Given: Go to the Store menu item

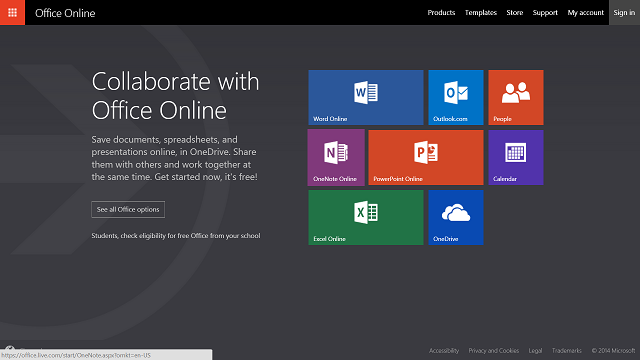Looking at the screenshot, I should point(515,13).
